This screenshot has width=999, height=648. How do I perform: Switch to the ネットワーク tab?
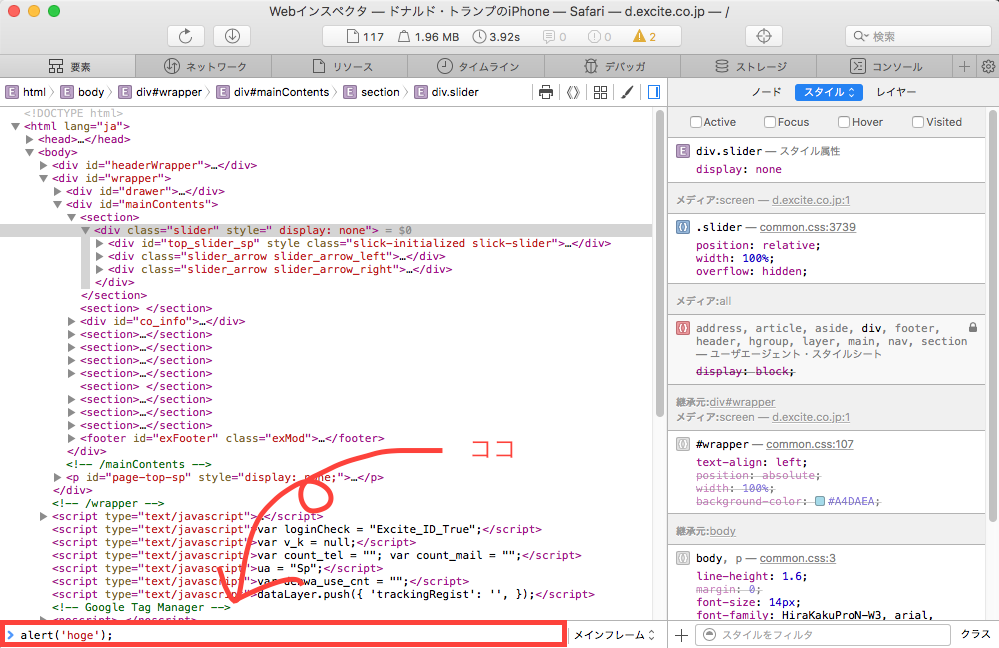click(204, 66)
